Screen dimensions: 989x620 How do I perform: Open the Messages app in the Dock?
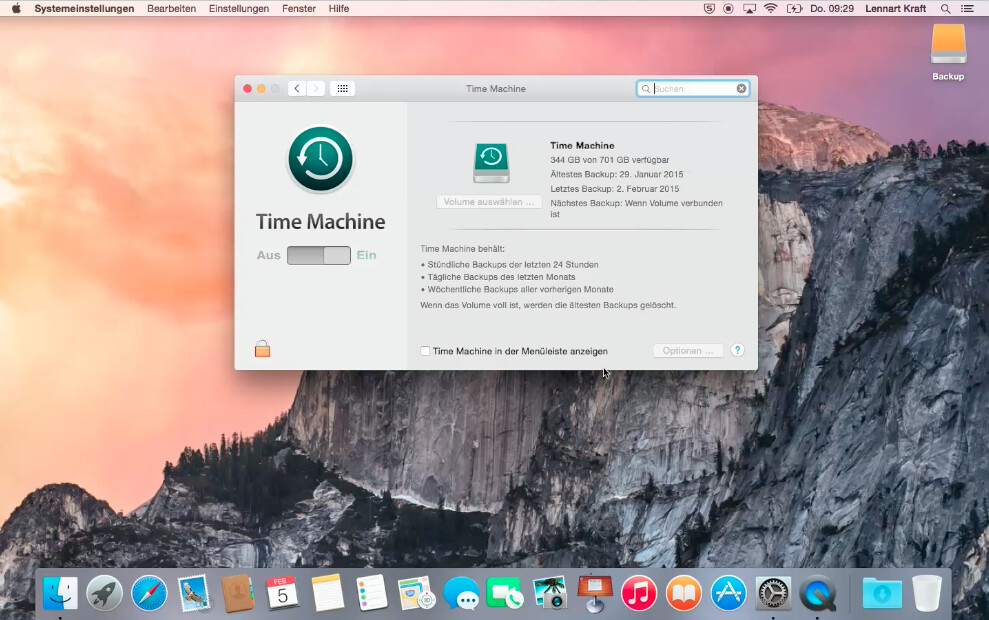click(460, 593)
